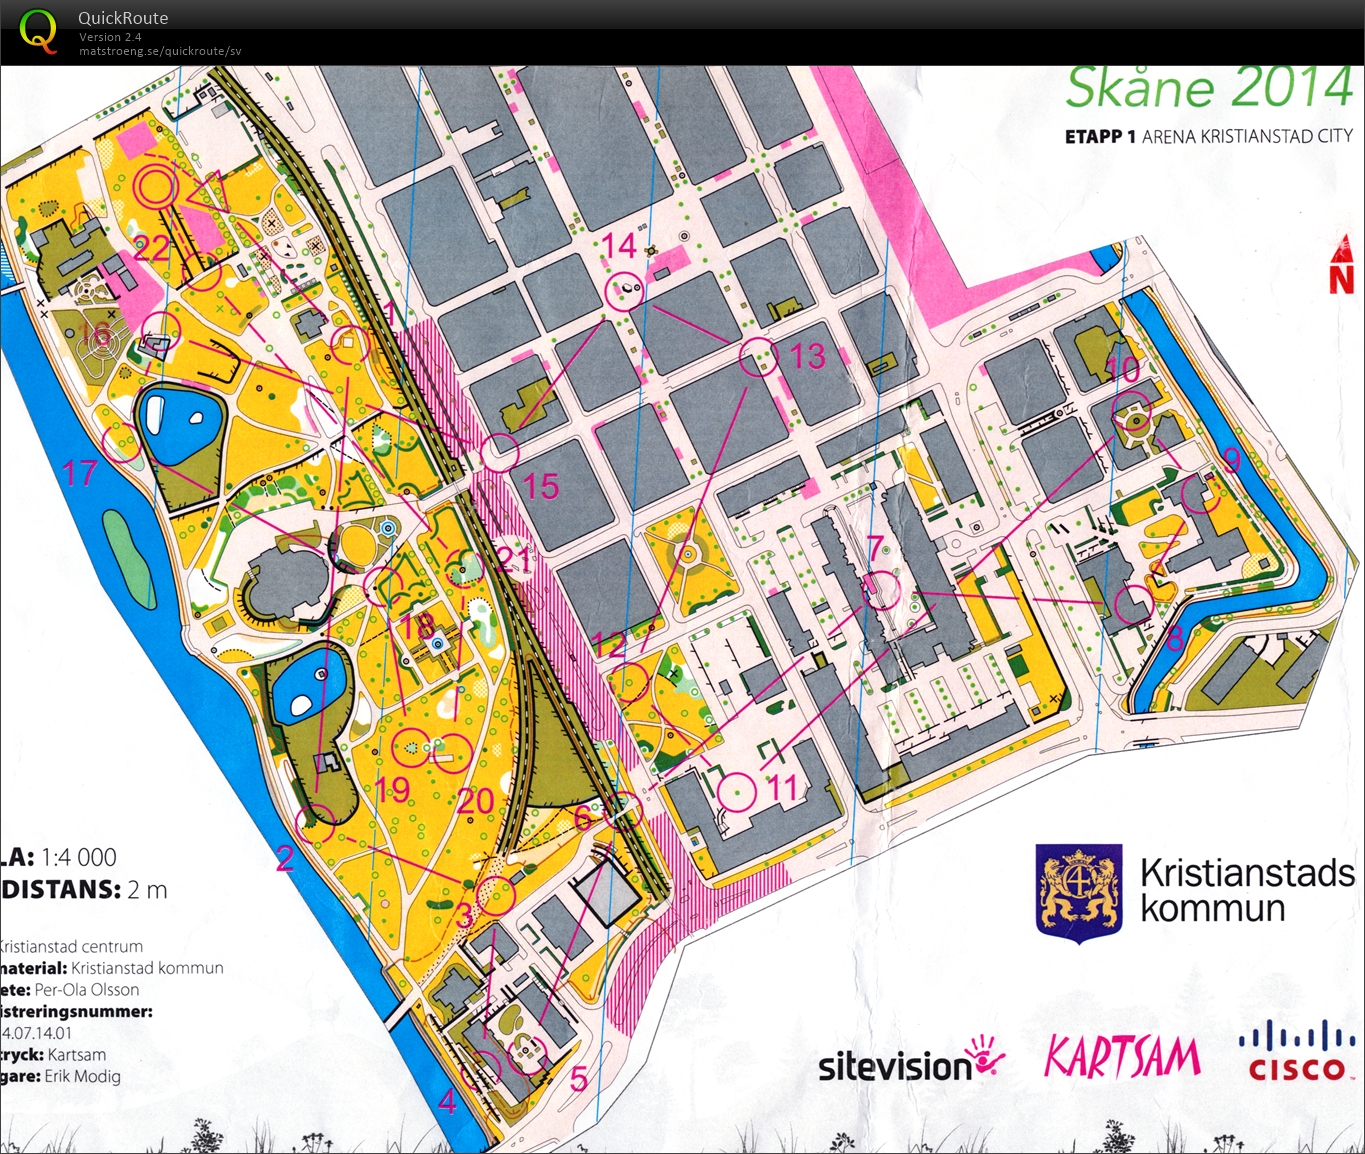This screenshot has height=1154, width=1365.
Task: Select control number 11 label
Action: click(x=782, y=788)
